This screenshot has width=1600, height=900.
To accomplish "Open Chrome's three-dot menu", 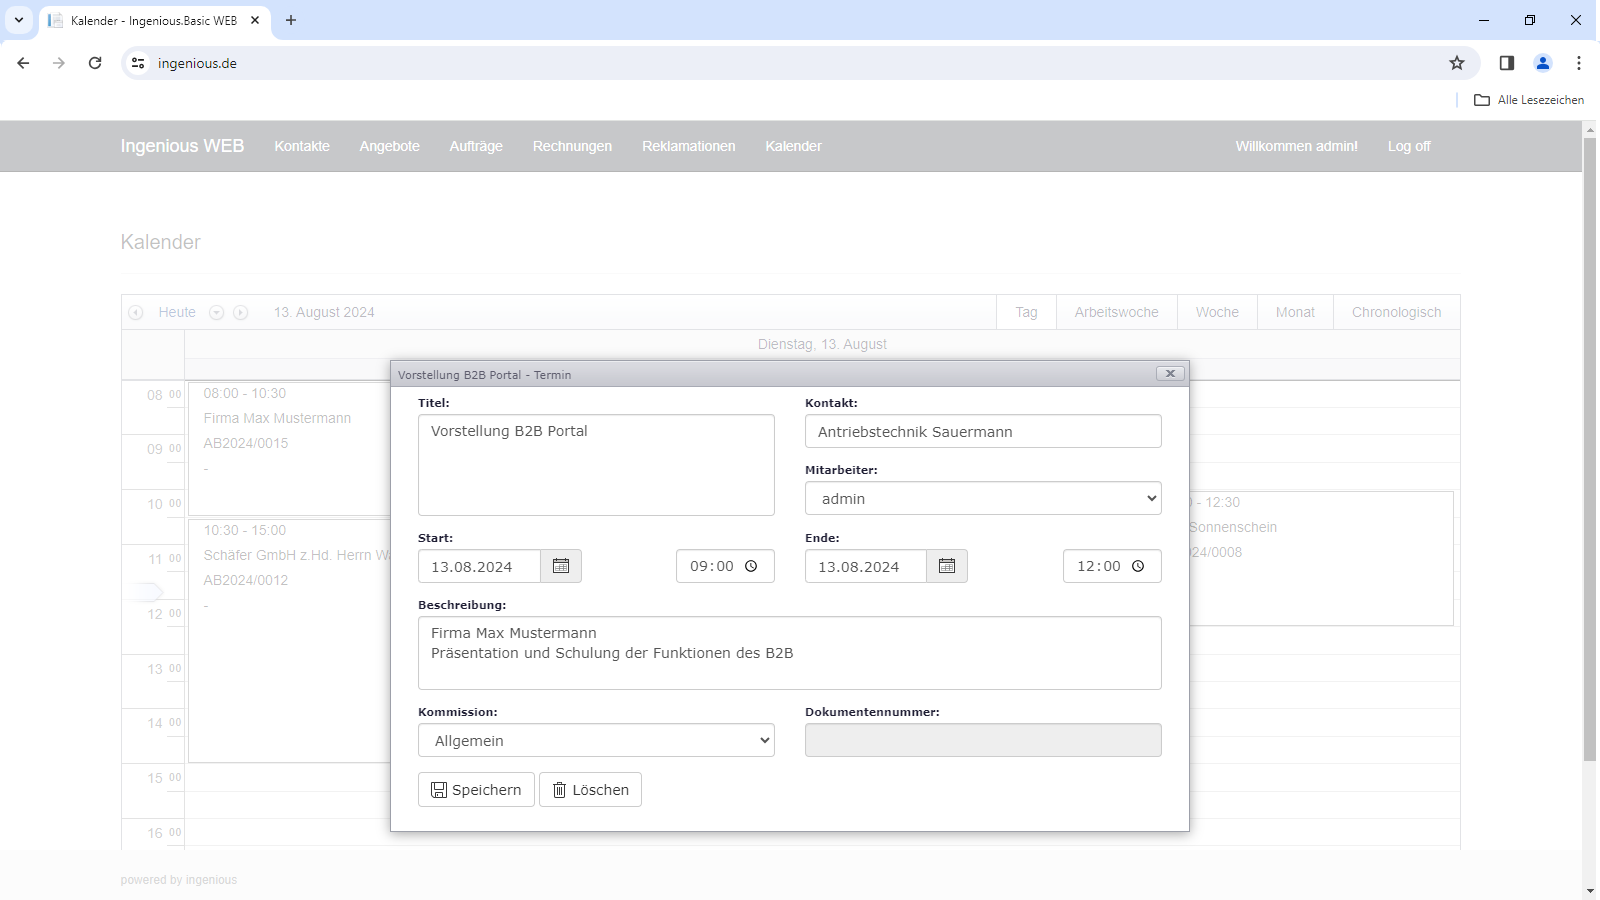I will 1579,63.
